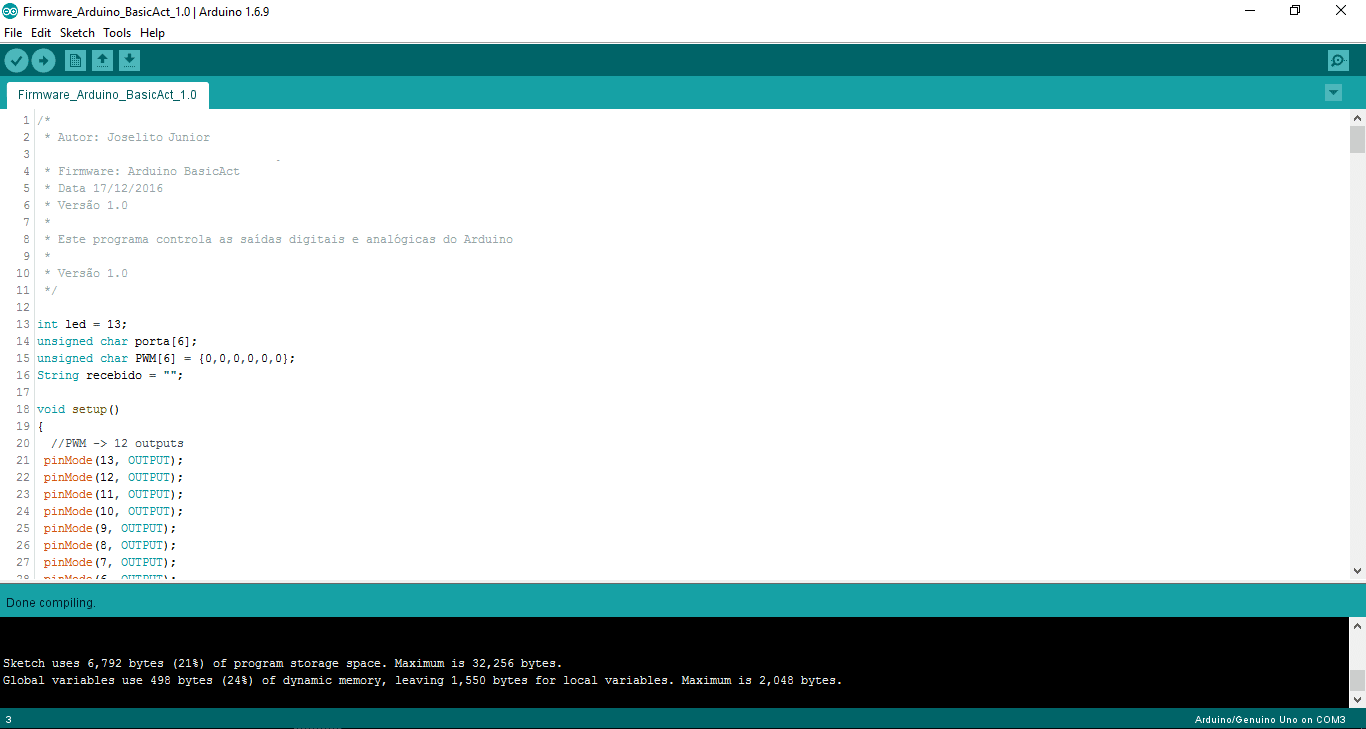
Task: Click the Upload arrow icon
Action: tap(43, 61)
